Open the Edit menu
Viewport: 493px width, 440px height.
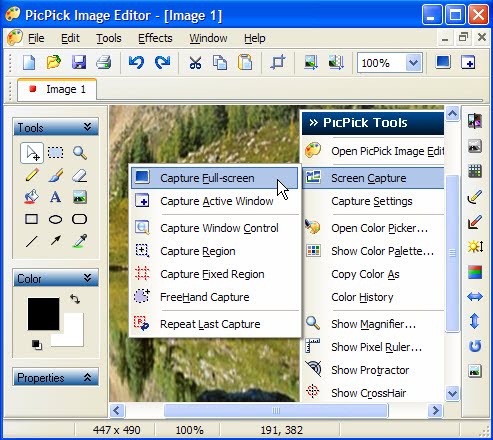pos(70,38)
